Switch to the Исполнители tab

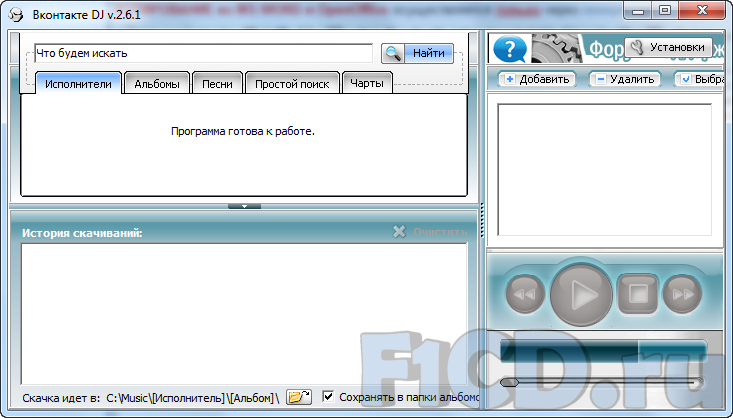[79, 84]
